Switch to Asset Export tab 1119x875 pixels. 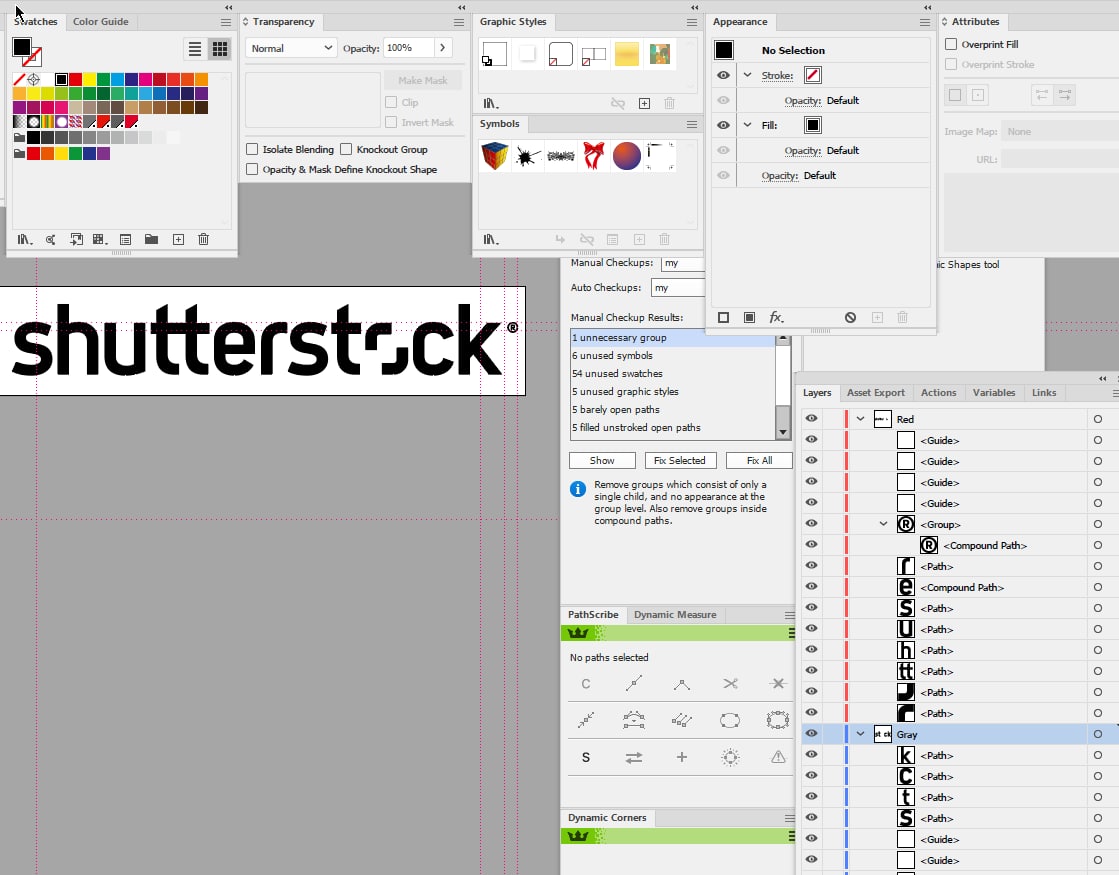tap(876, 393)
